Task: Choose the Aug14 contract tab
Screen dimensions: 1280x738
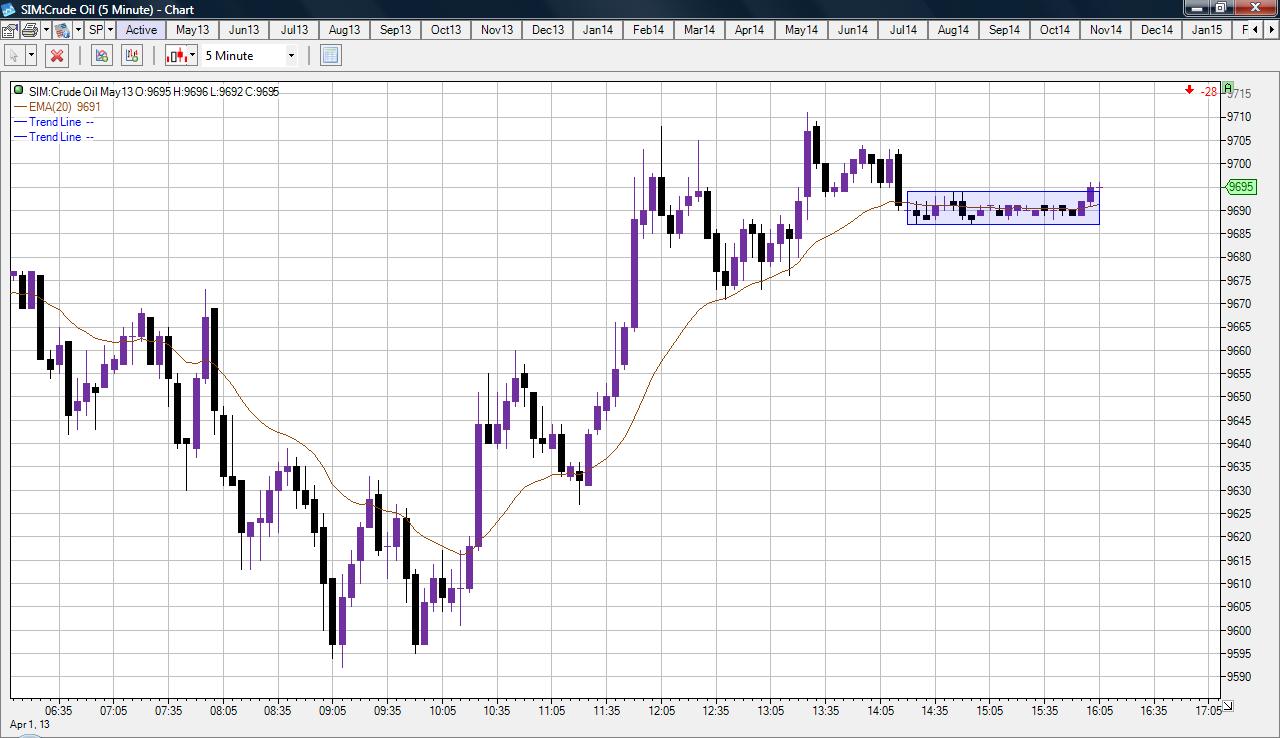Action: [x=953, y=30]
